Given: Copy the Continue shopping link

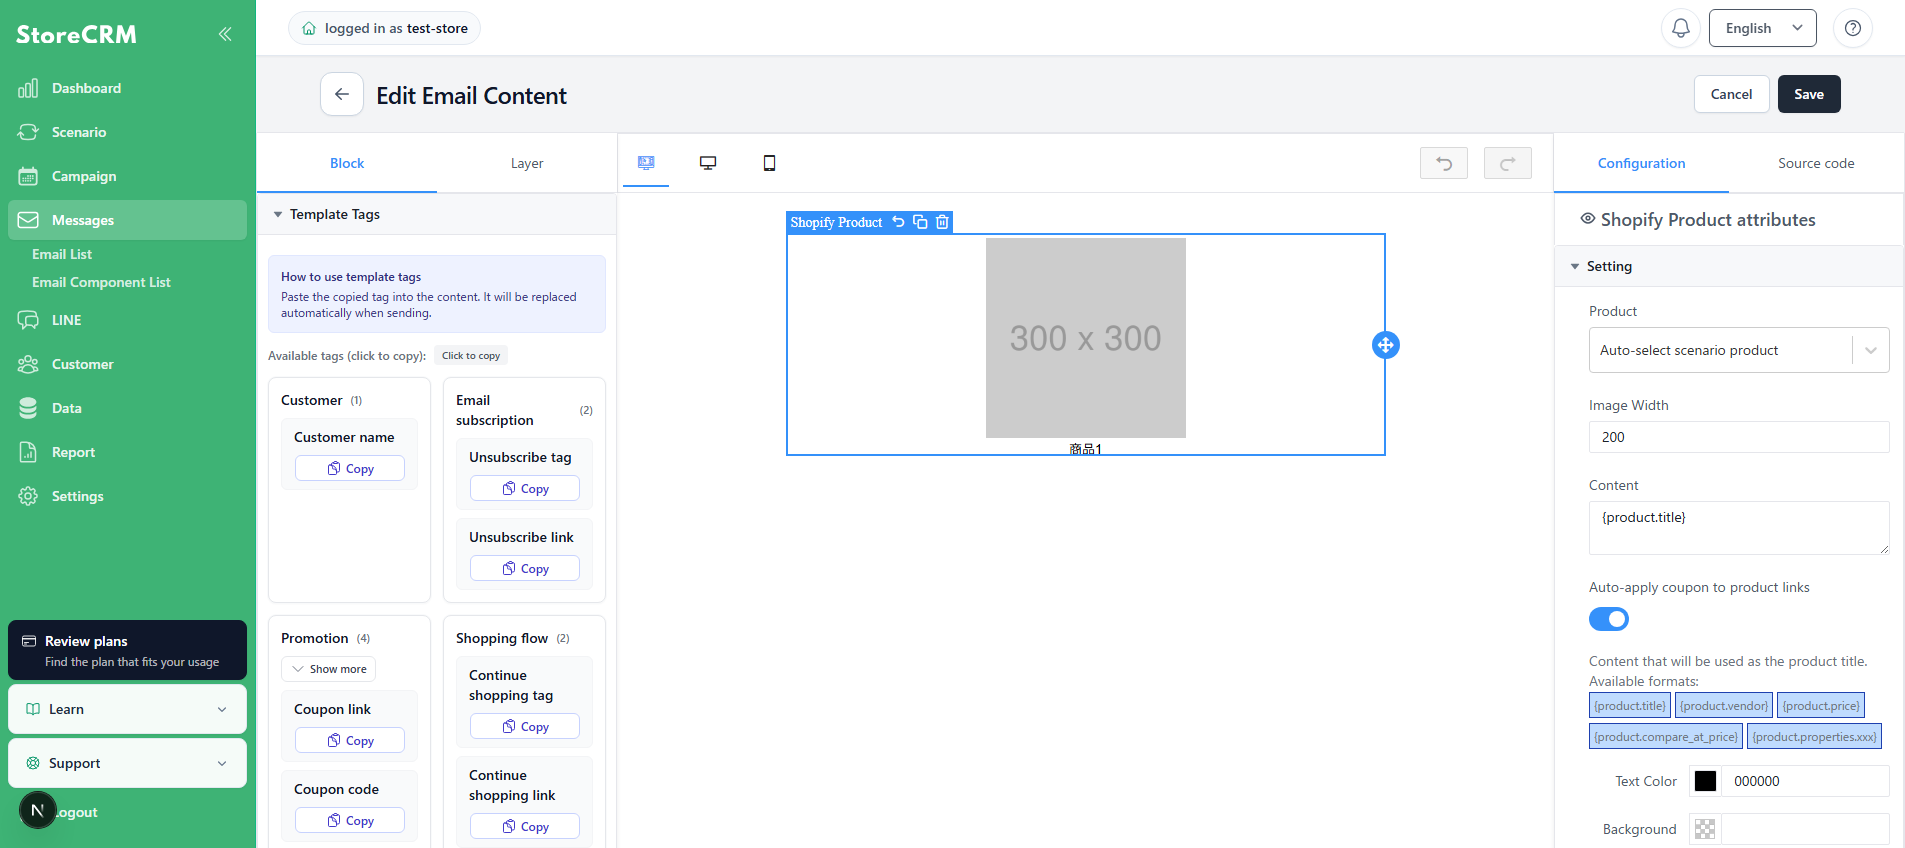Looking at the screenshot, I should pos(525,826).
